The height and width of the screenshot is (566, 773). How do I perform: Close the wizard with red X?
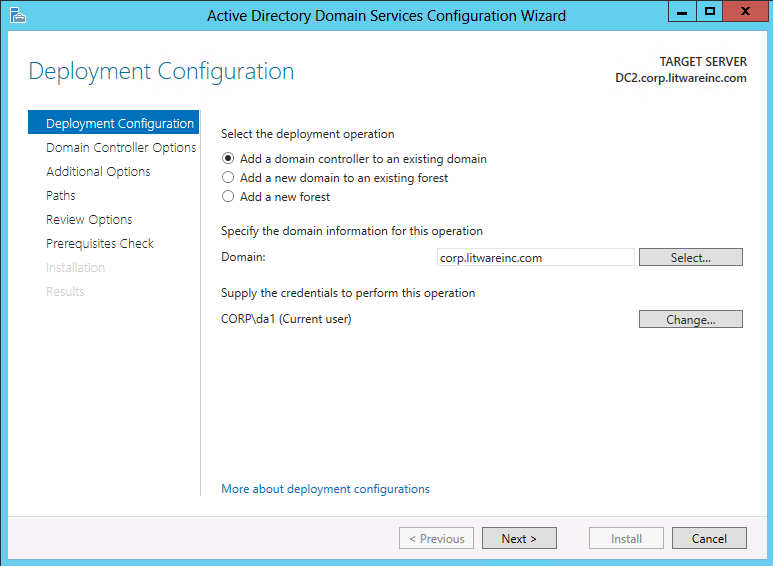[746, 12]
